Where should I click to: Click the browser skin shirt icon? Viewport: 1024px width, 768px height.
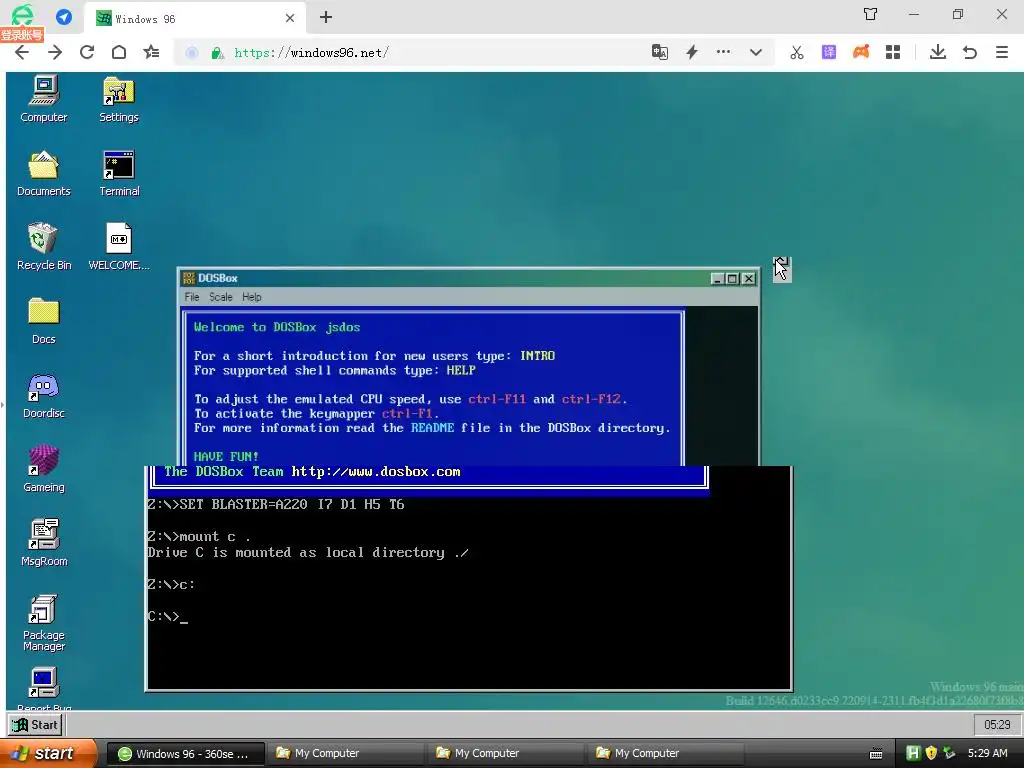[x=871, y=14]
